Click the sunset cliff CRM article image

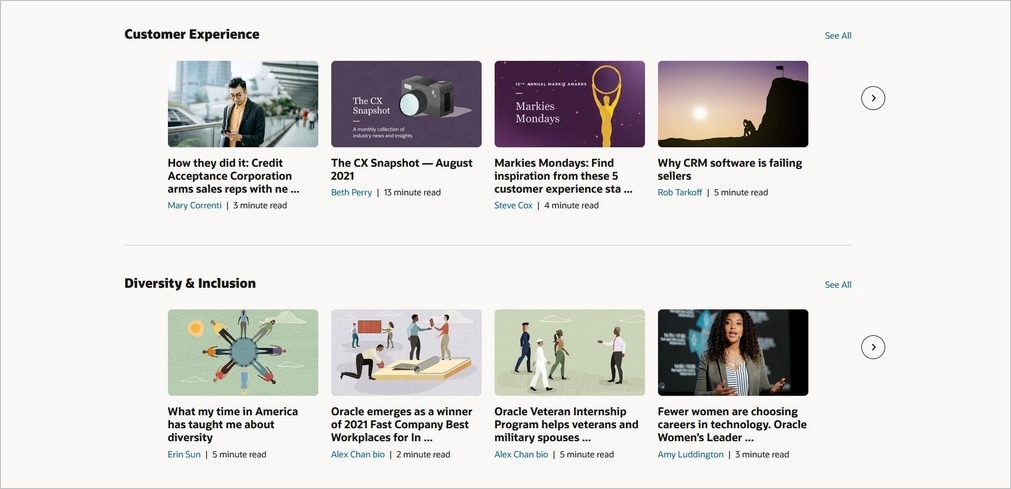[733, 104]
